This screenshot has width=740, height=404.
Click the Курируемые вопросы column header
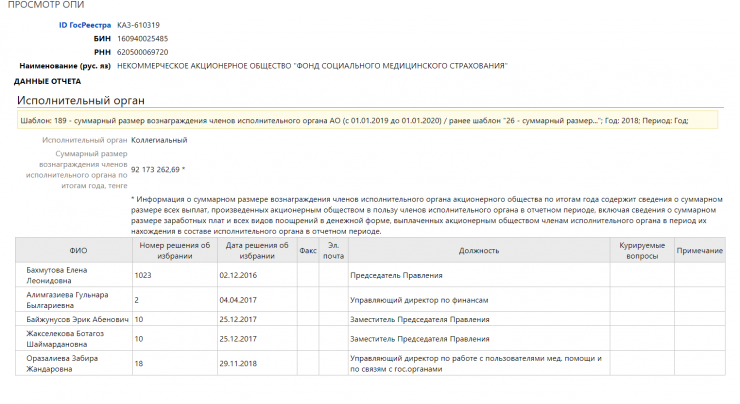pos(641,250)
